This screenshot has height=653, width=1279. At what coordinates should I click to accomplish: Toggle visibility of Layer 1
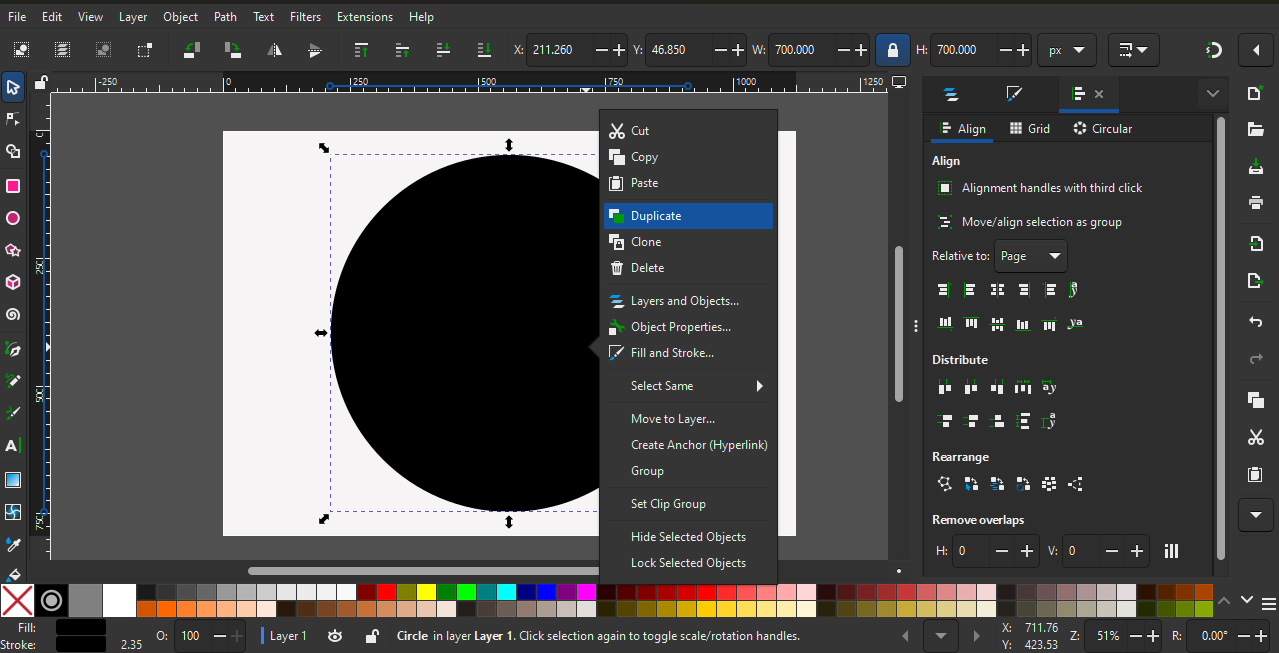click(x=335, y=636)
